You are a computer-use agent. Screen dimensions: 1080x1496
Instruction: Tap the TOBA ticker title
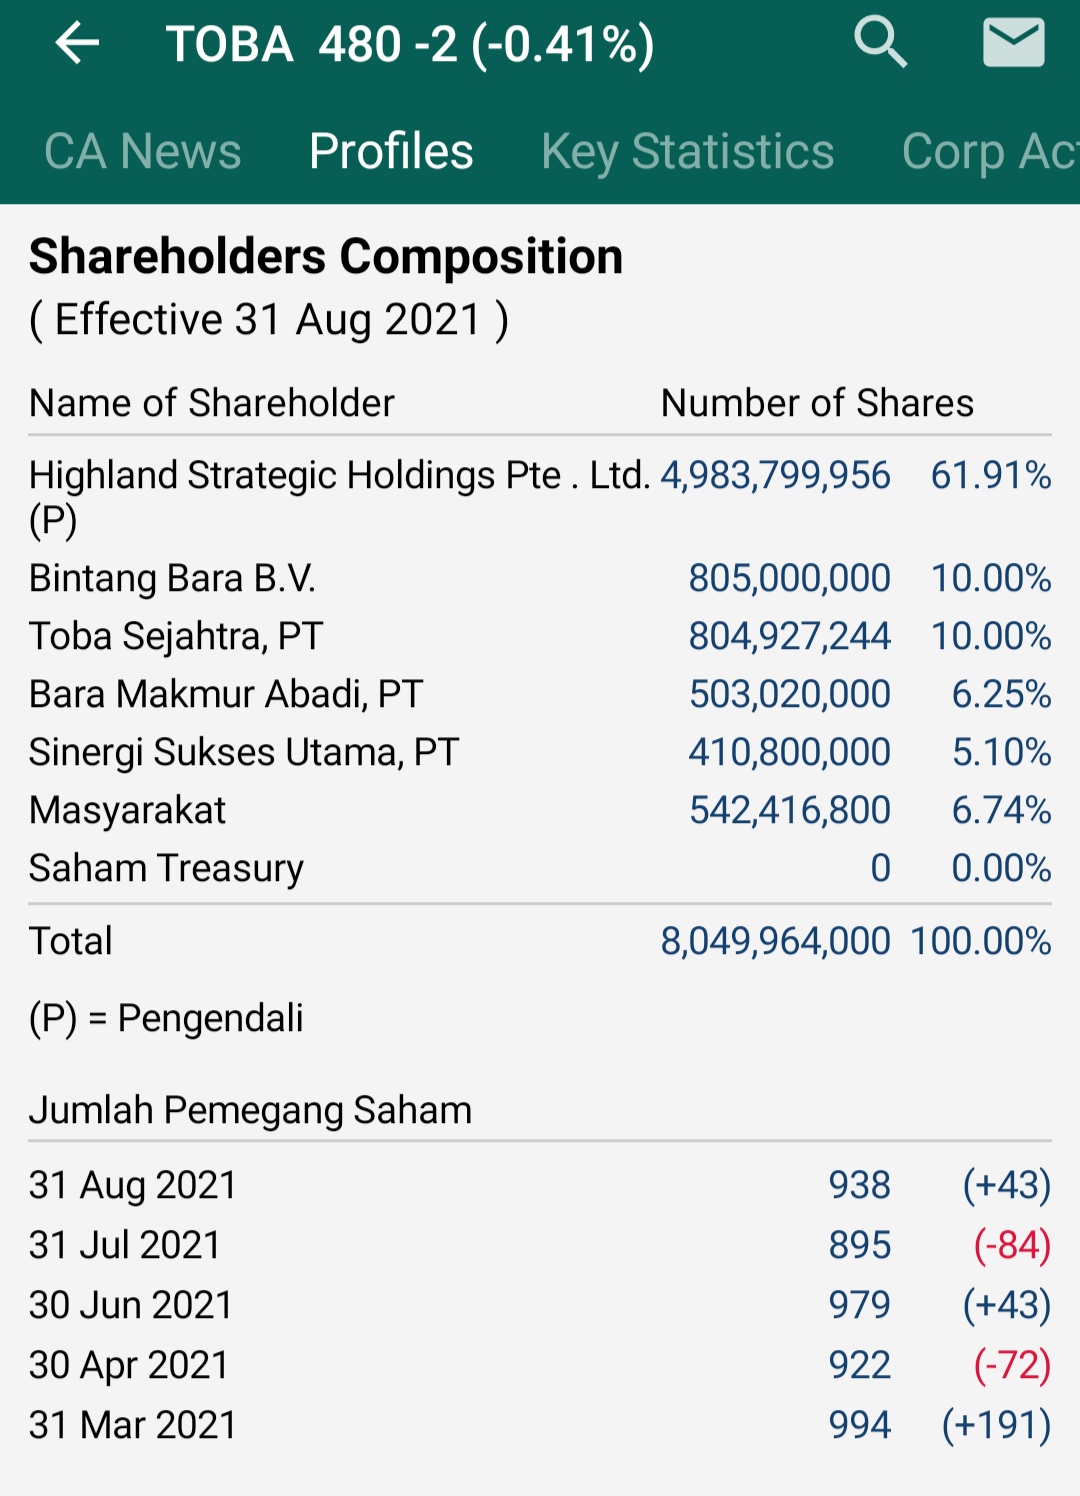click(410, 45)
